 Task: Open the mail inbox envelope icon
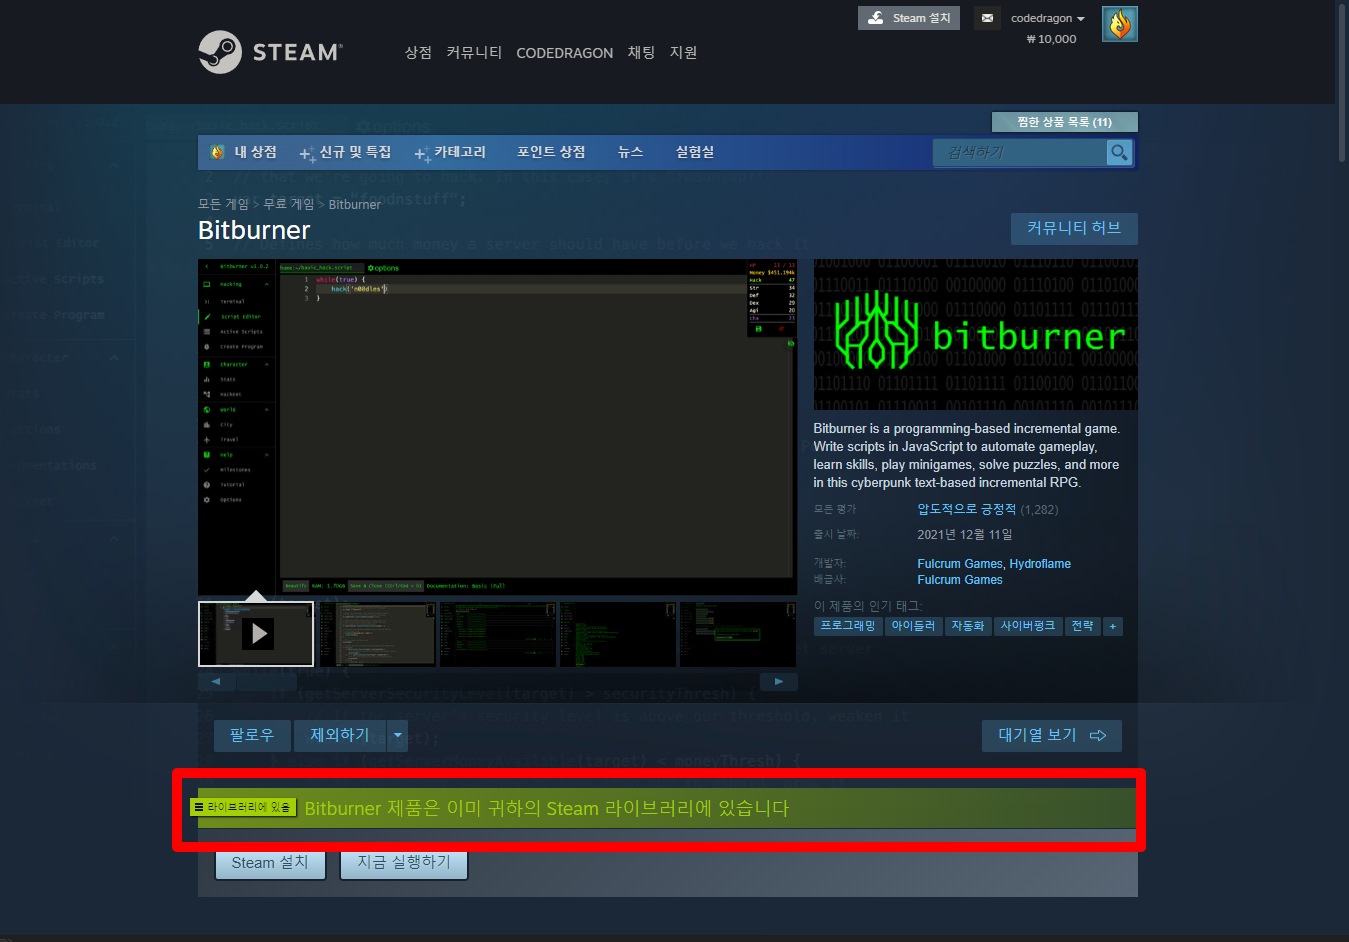tap(987, 18)
